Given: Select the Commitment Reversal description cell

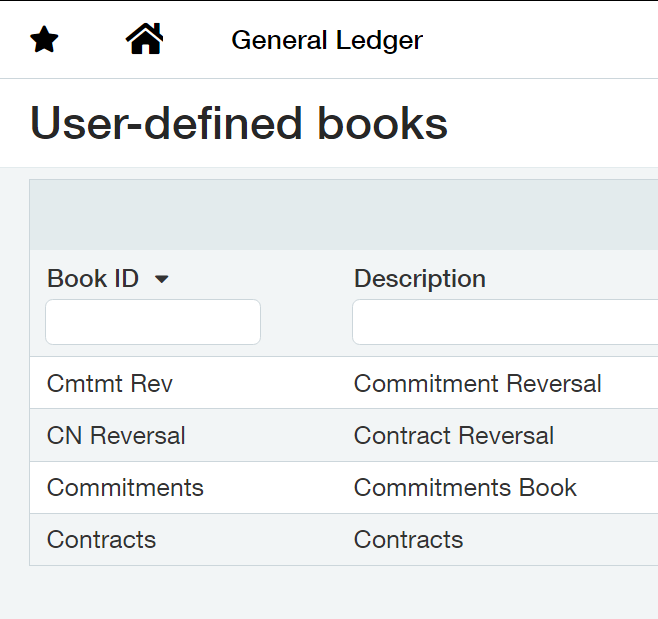Looking at the screenshot, I should pos(478,383).
